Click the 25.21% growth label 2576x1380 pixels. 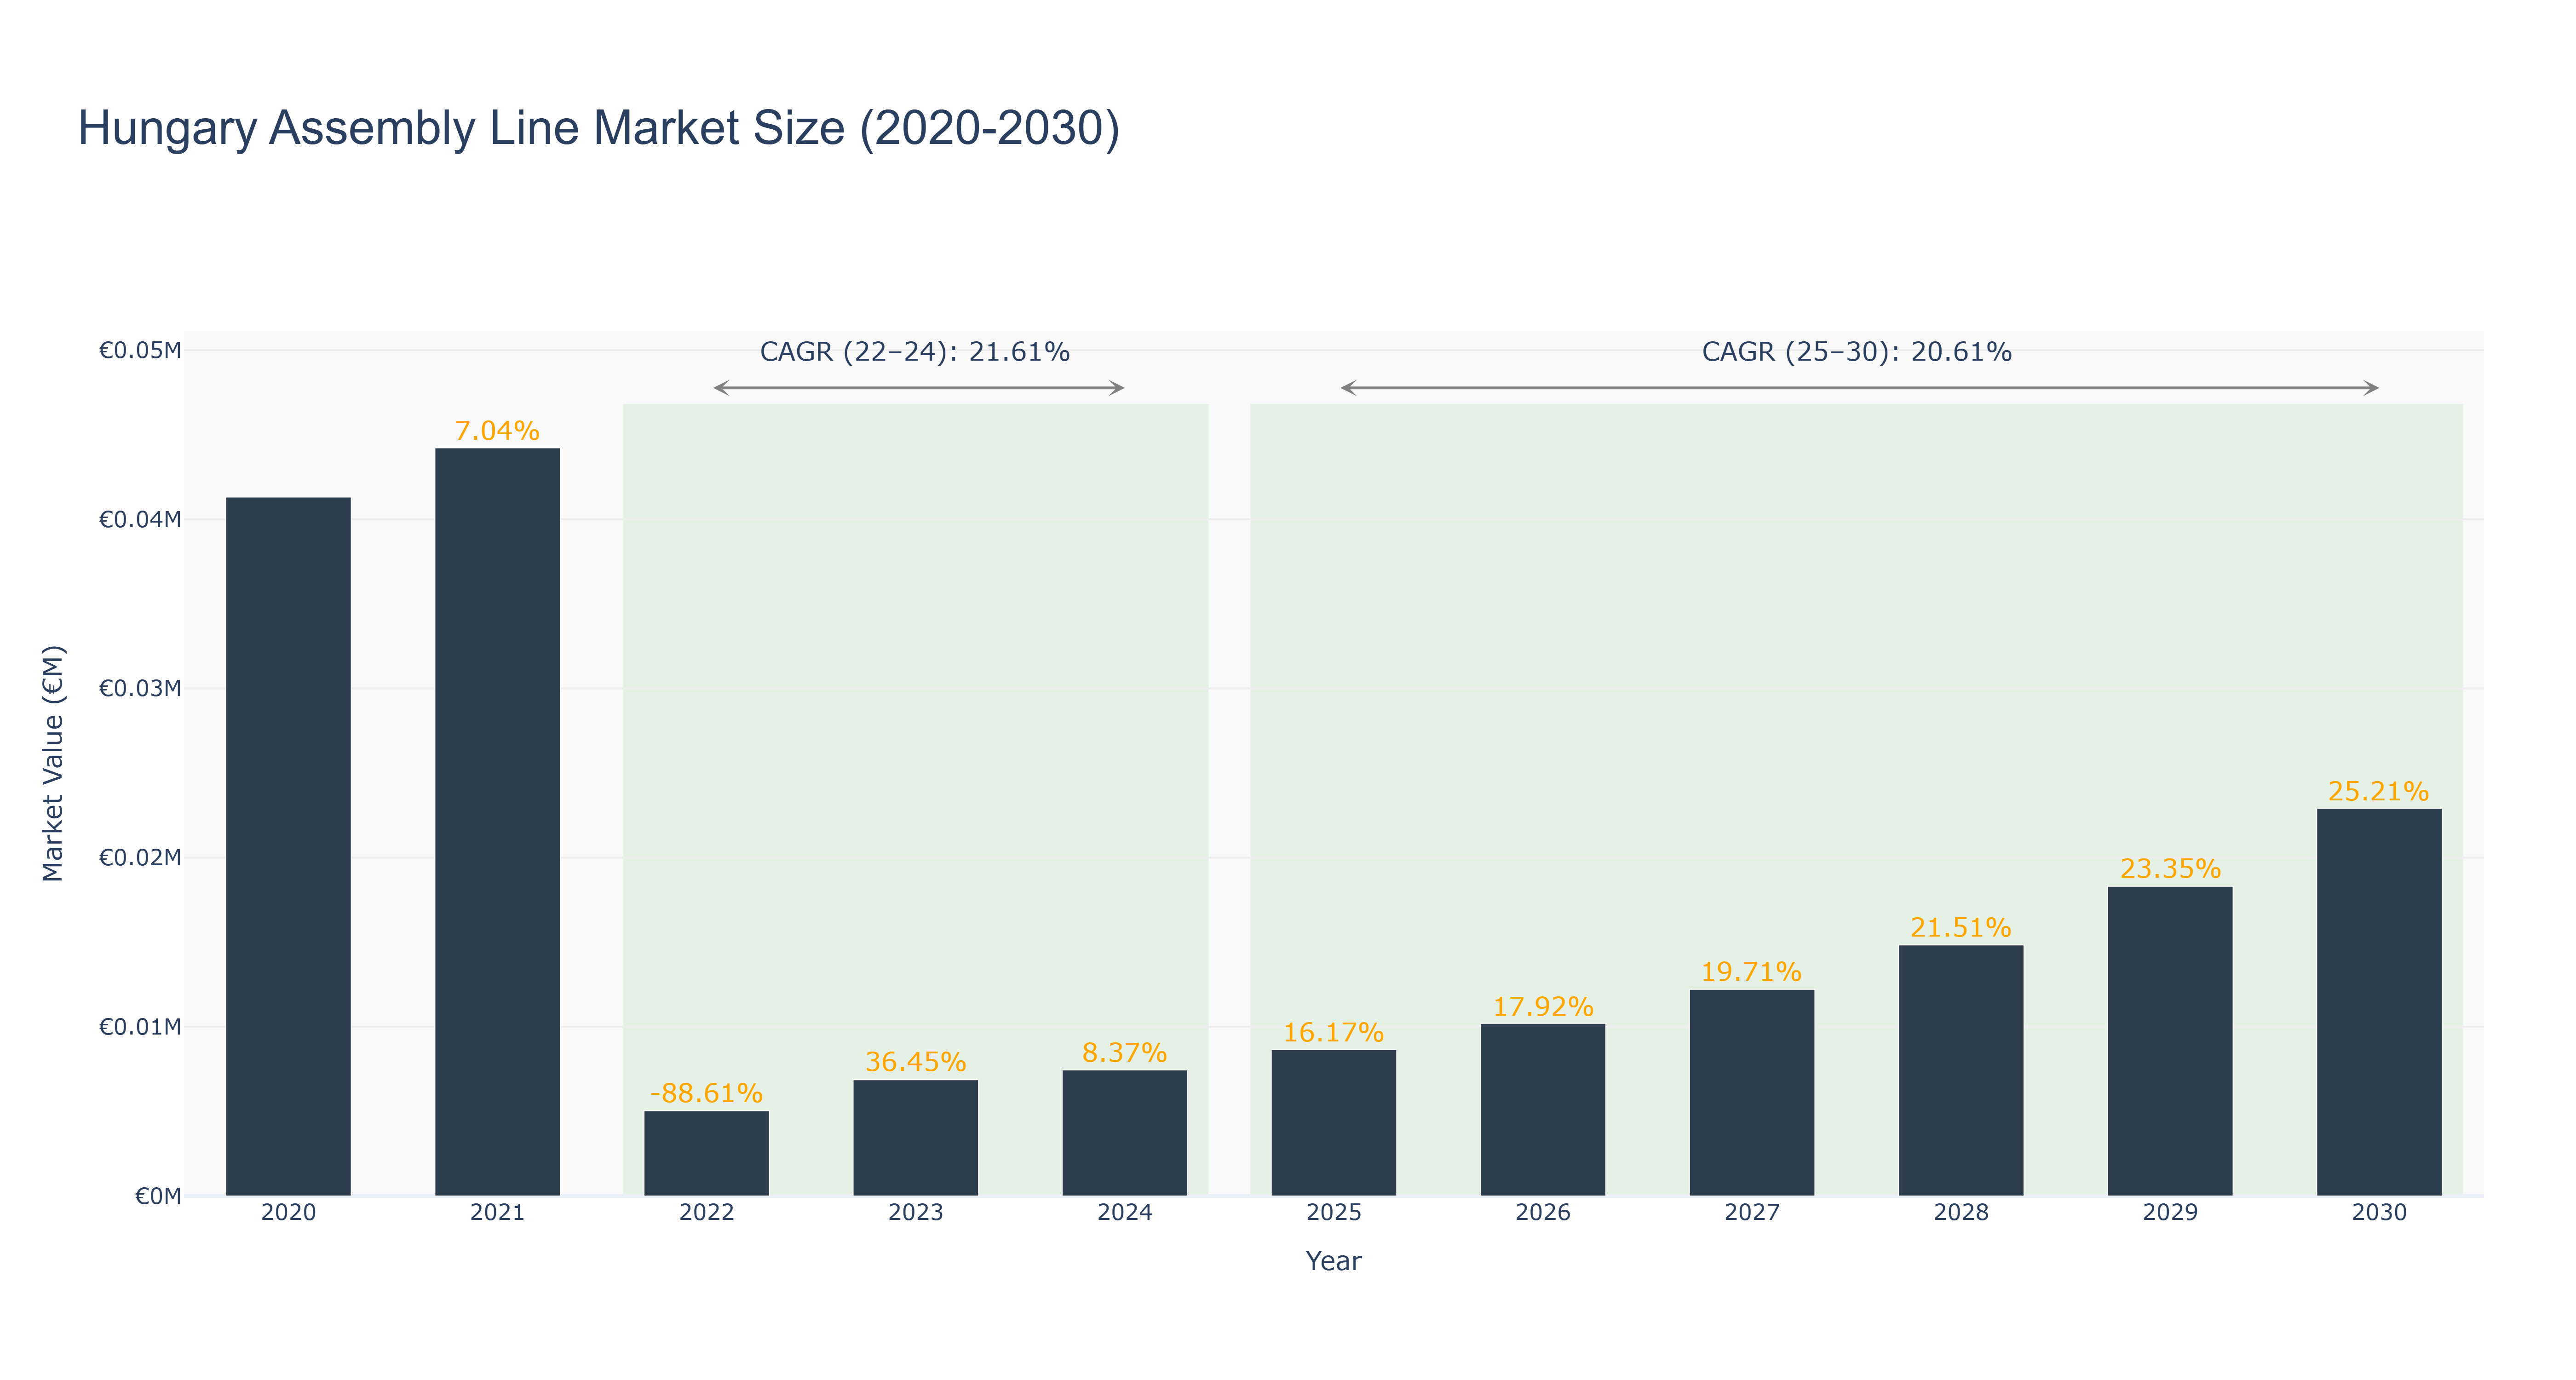click(2378, 792)
